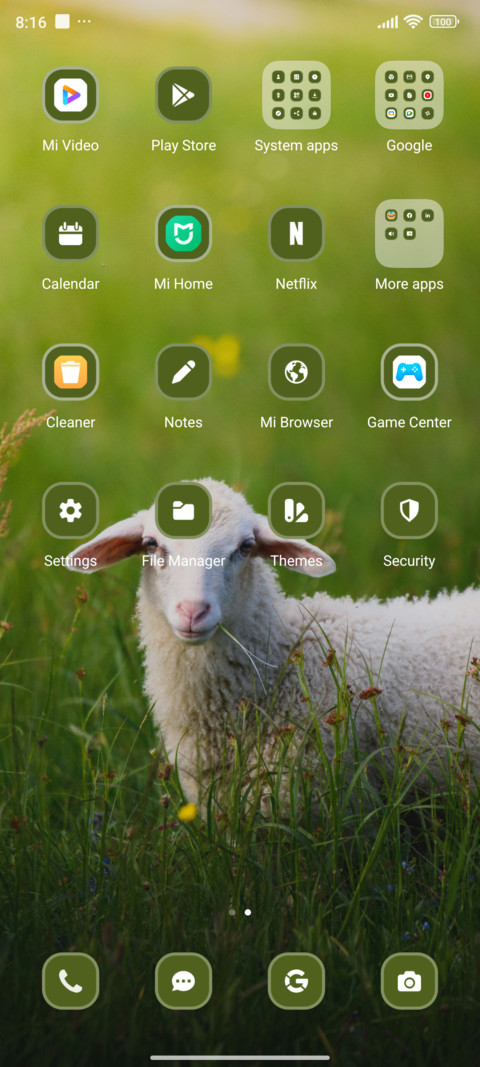Tap the "System apps" label

pos(296,146)
